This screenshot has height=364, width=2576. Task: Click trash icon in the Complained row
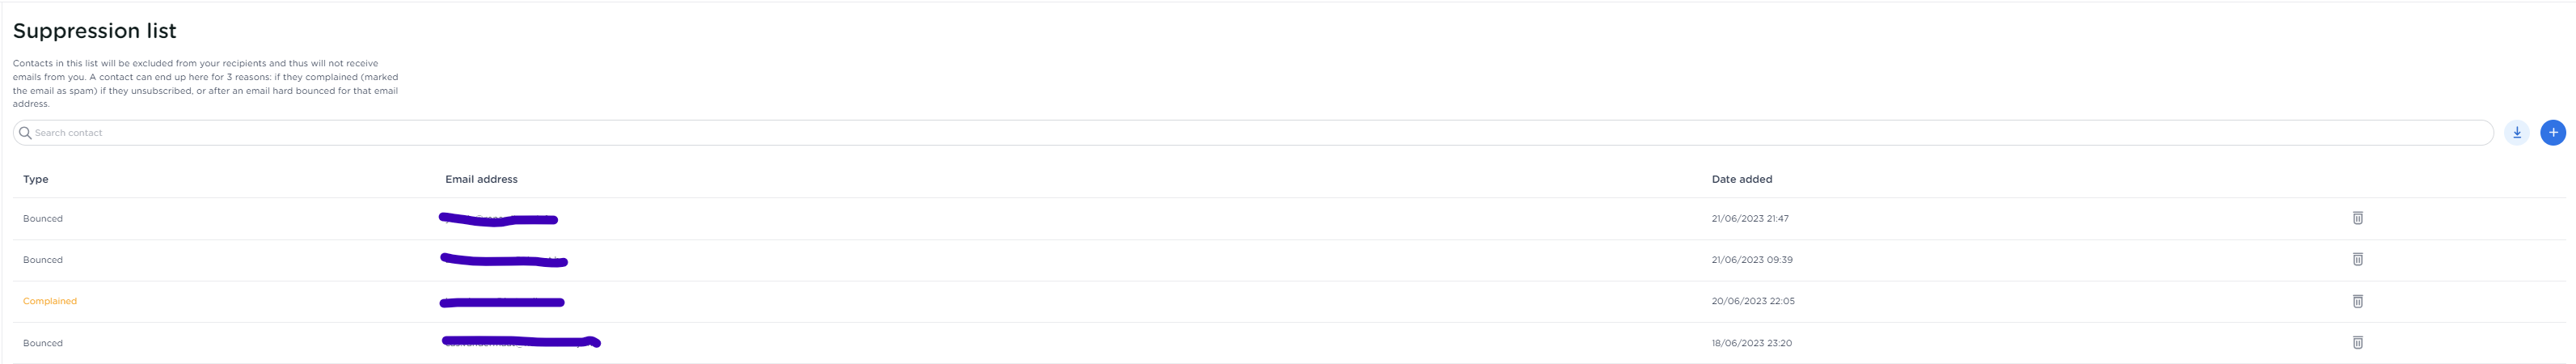point(2357,301)
